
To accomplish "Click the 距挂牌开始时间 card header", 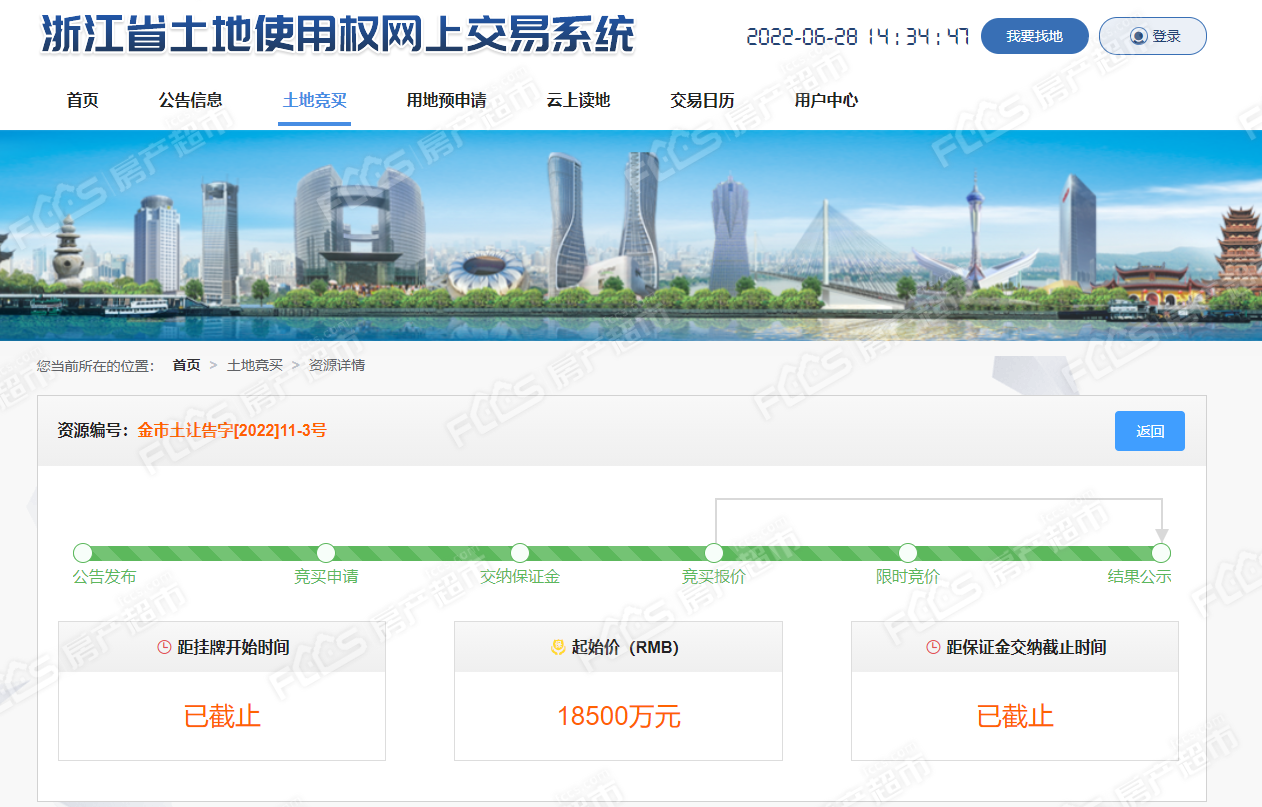I will tap(222, 647).
